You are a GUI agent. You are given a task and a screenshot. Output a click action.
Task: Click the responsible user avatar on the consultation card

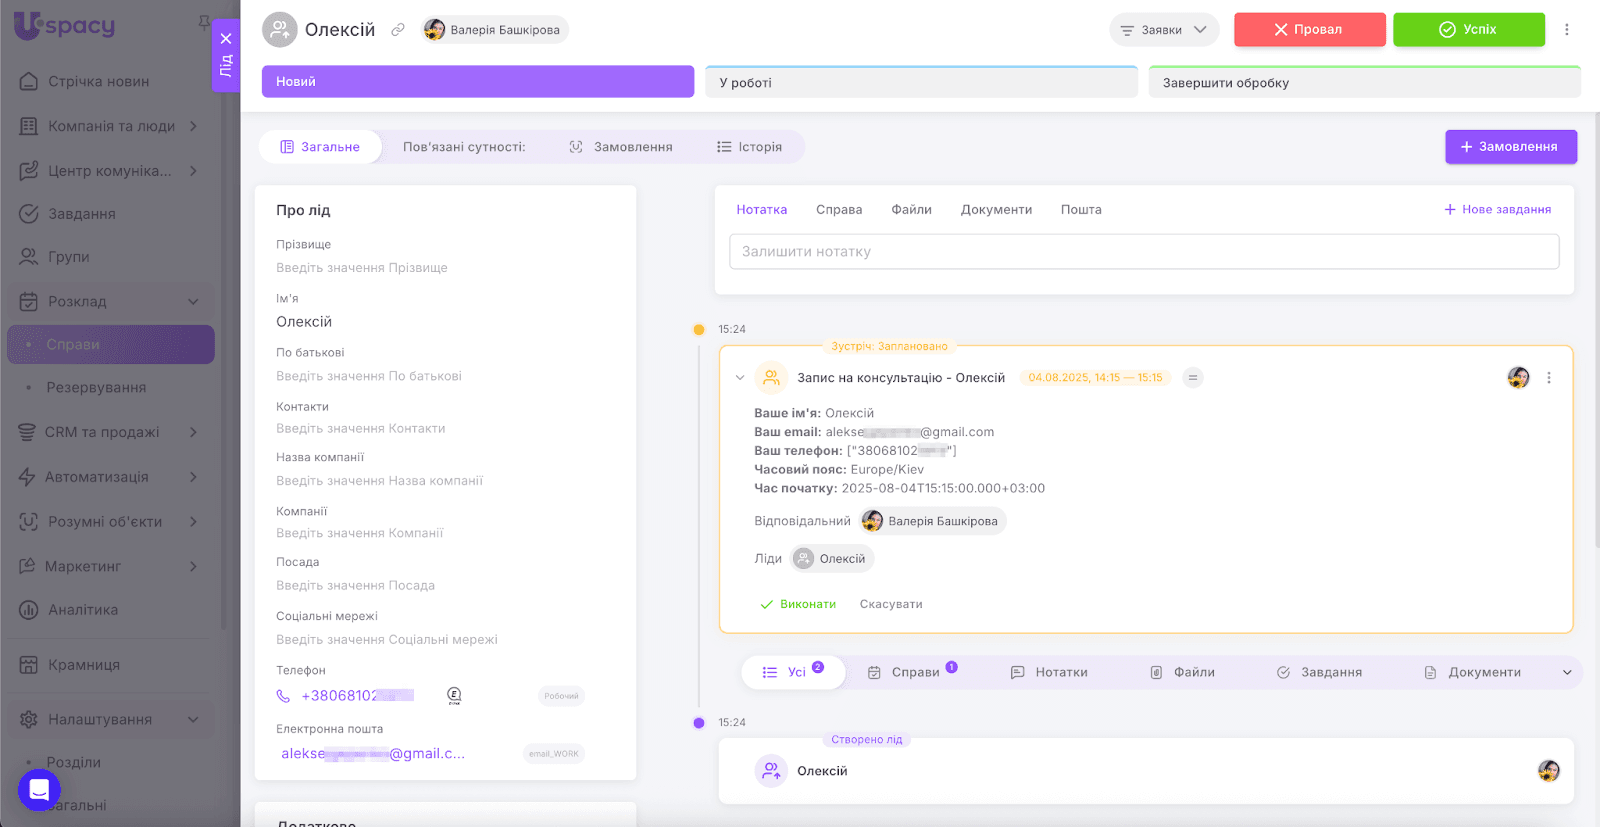coord(1518,378)
